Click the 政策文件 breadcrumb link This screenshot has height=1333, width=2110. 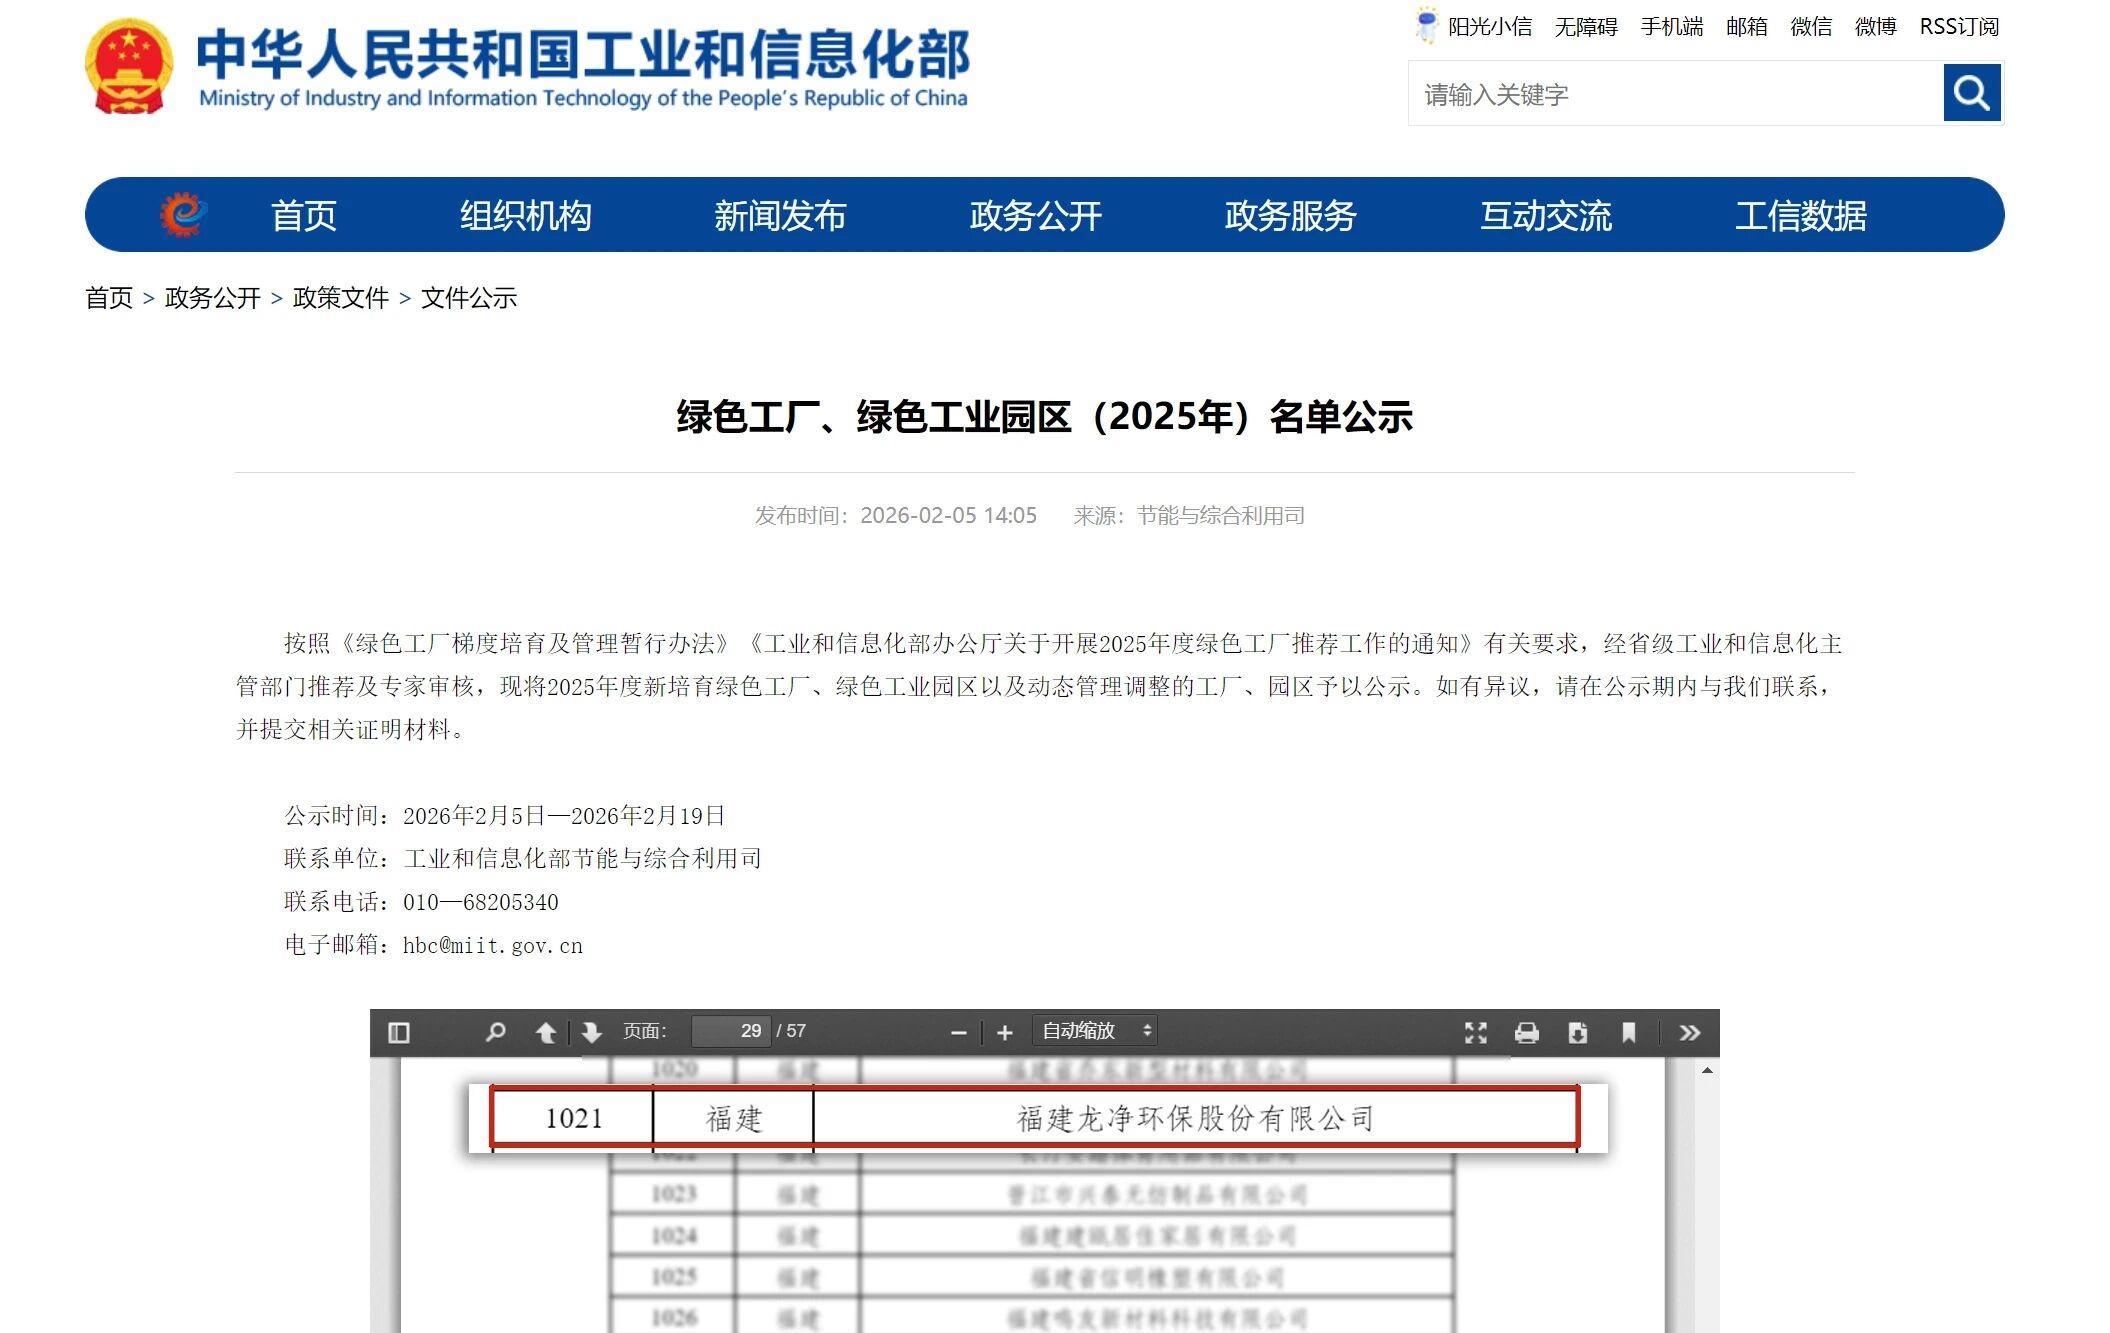(x=341, y=298)
